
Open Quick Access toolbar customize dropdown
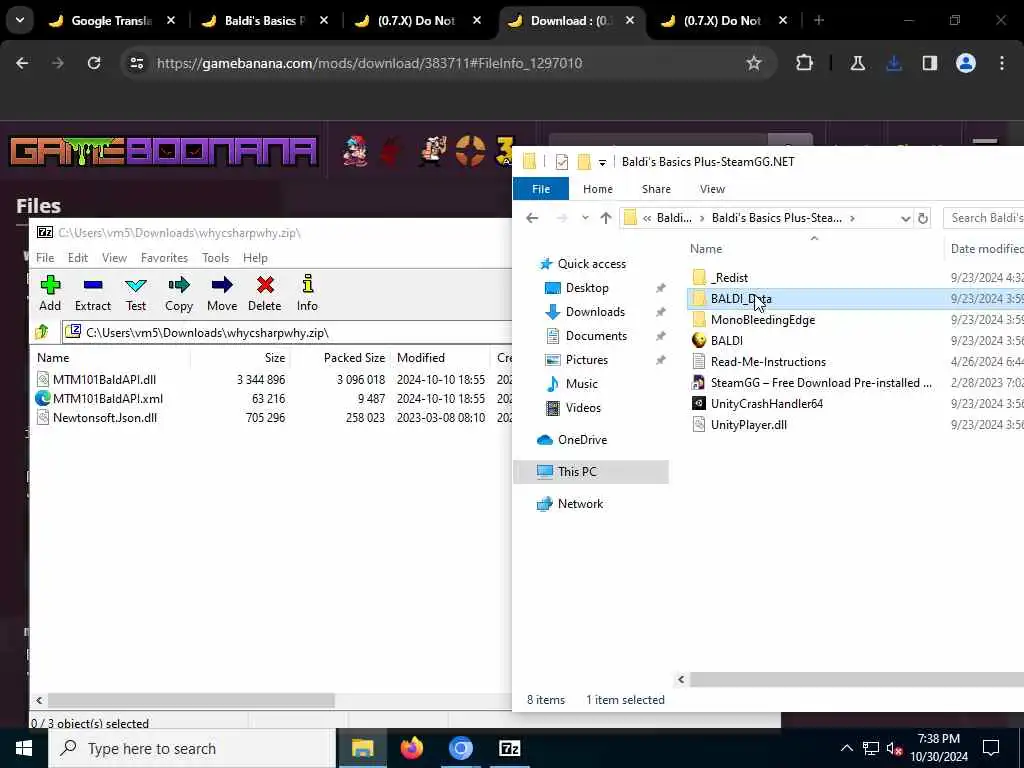click(602, 162)
